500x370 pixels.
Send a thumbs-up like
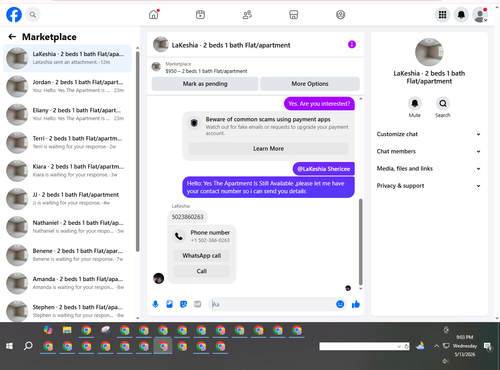coord(356,304)
